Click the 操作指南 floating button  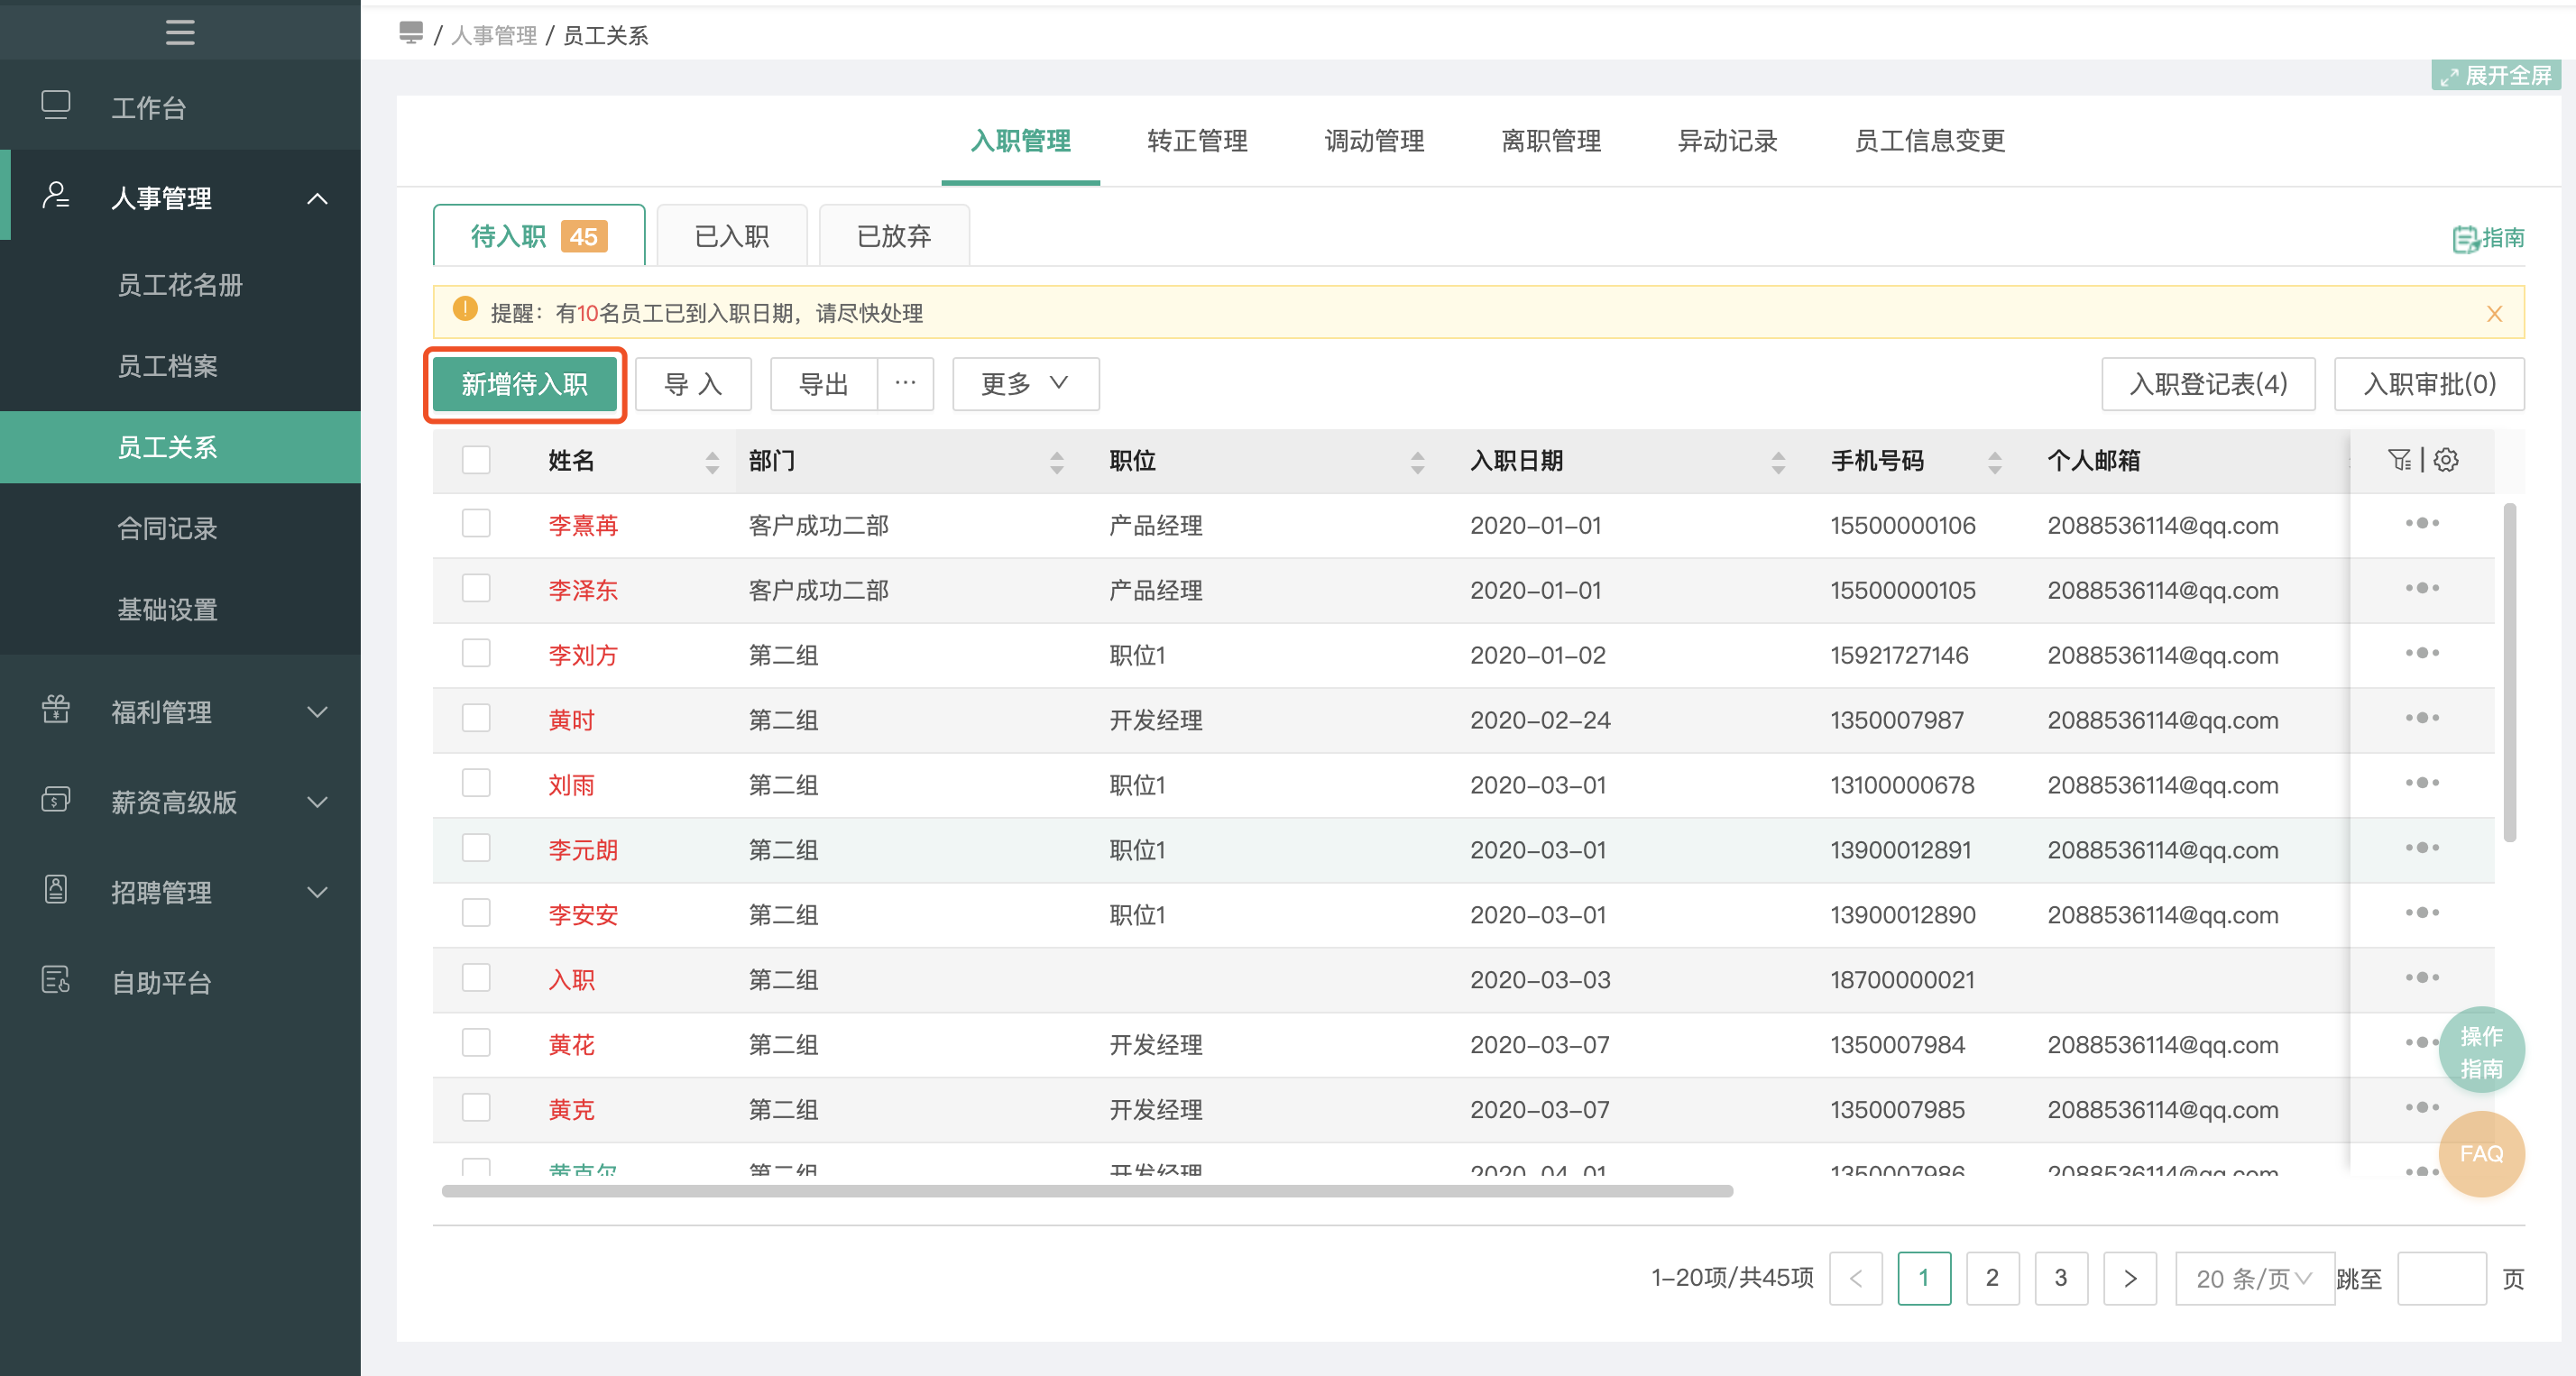[2481, 1051]
